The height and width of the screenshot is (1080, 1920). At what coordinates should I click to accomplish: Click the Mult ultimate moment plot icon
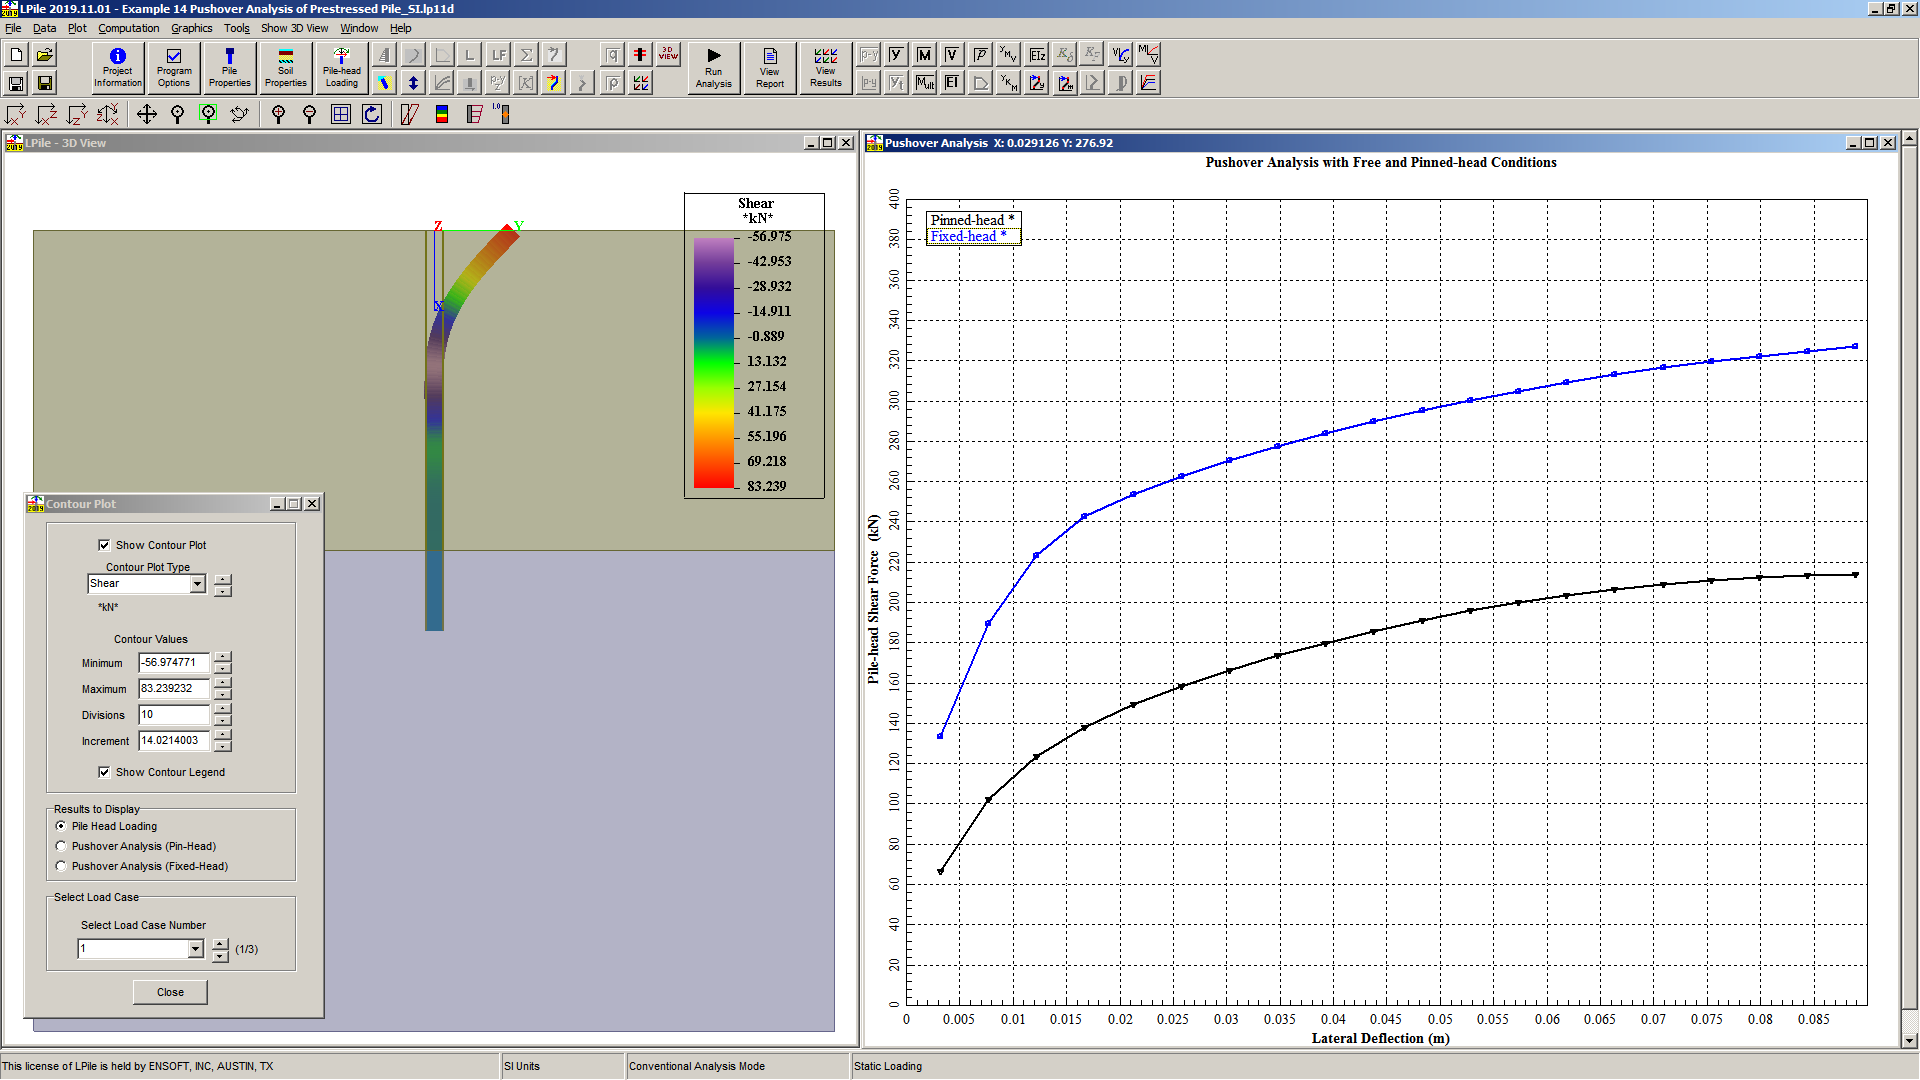925,83
